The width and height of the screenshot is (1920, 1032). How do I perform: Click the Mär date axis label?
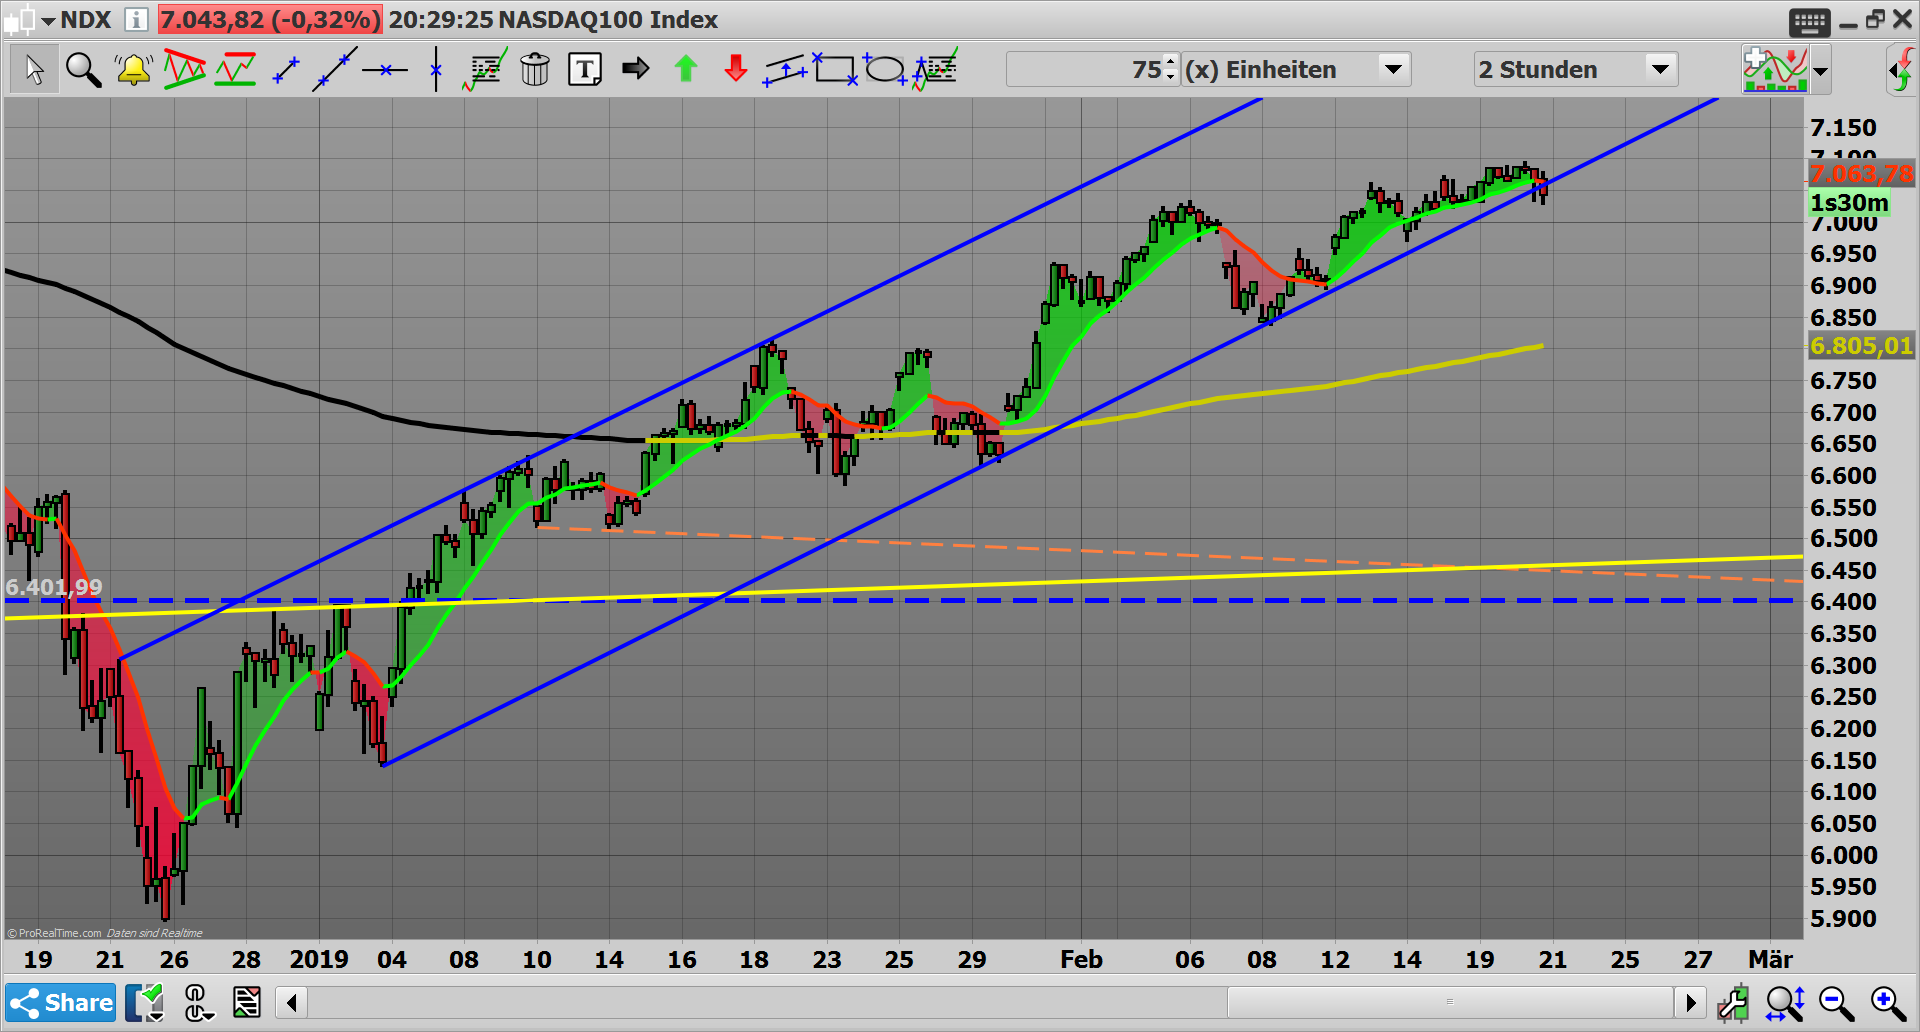[x=1771, y=960]
